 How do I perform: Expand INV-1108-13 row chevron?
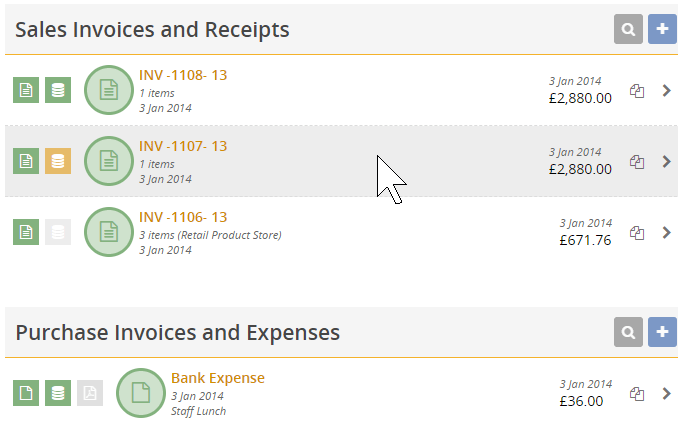[x=666, y=90]
